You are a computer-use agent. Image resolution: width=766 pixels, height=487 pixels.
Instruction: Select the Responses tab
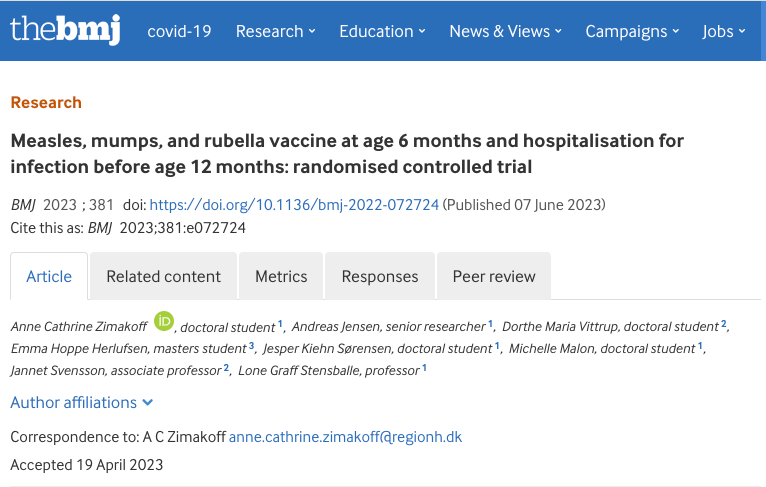click(x=379, y=276)
